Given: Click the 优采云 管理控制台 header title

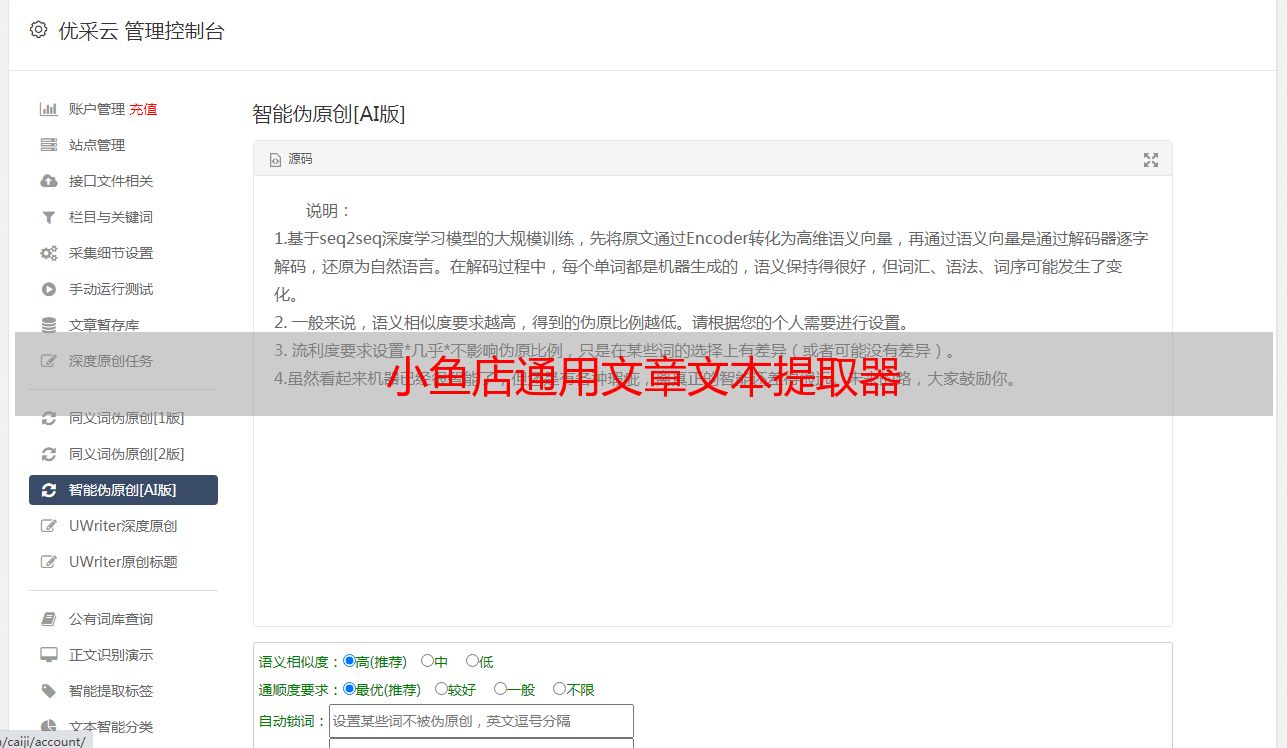Looking at the screenshot, I should coord(141,31).
